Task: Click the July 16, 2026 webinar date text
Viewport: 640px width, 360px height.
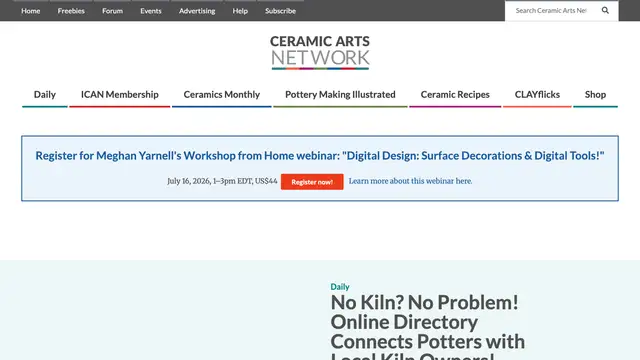Action: click(222, 181)
